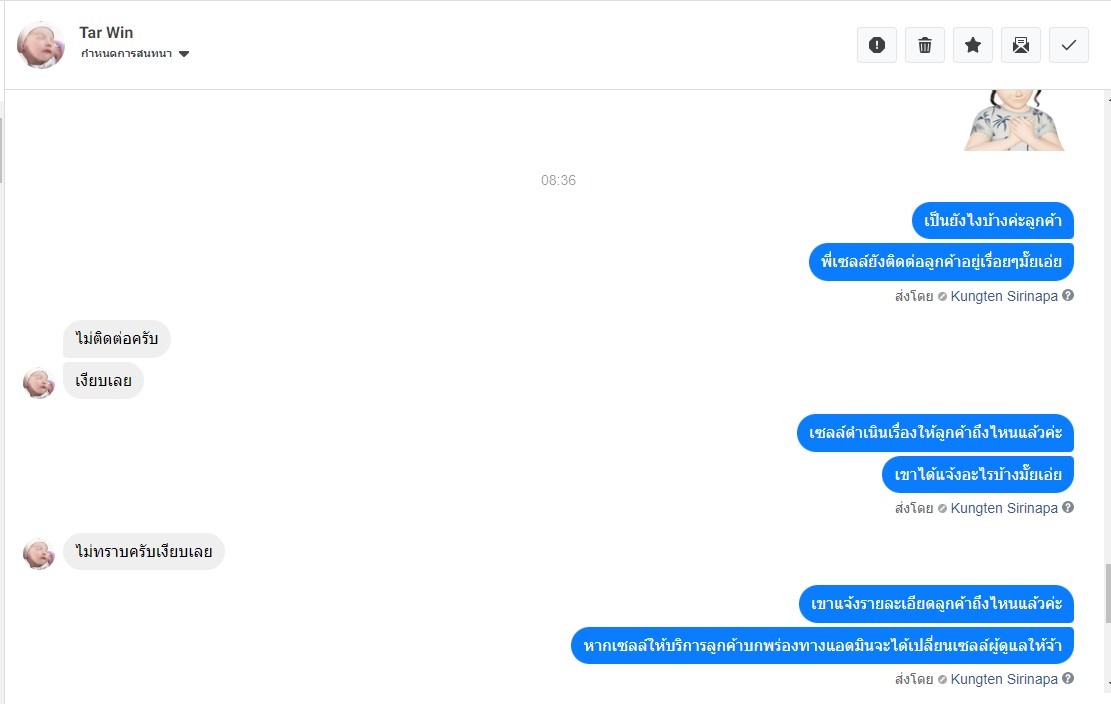Screen dimensions: 1111x704
Task: Click Tar Win avatar beside เงียบเลย message
Action: point(38,382)
